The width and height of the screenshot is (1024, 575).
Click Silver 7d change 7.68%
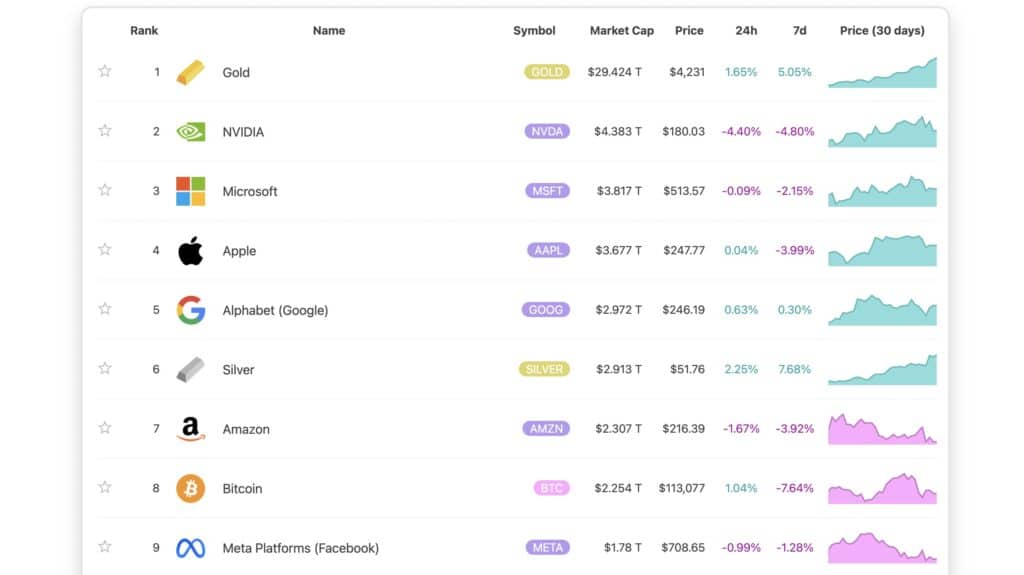794,369
